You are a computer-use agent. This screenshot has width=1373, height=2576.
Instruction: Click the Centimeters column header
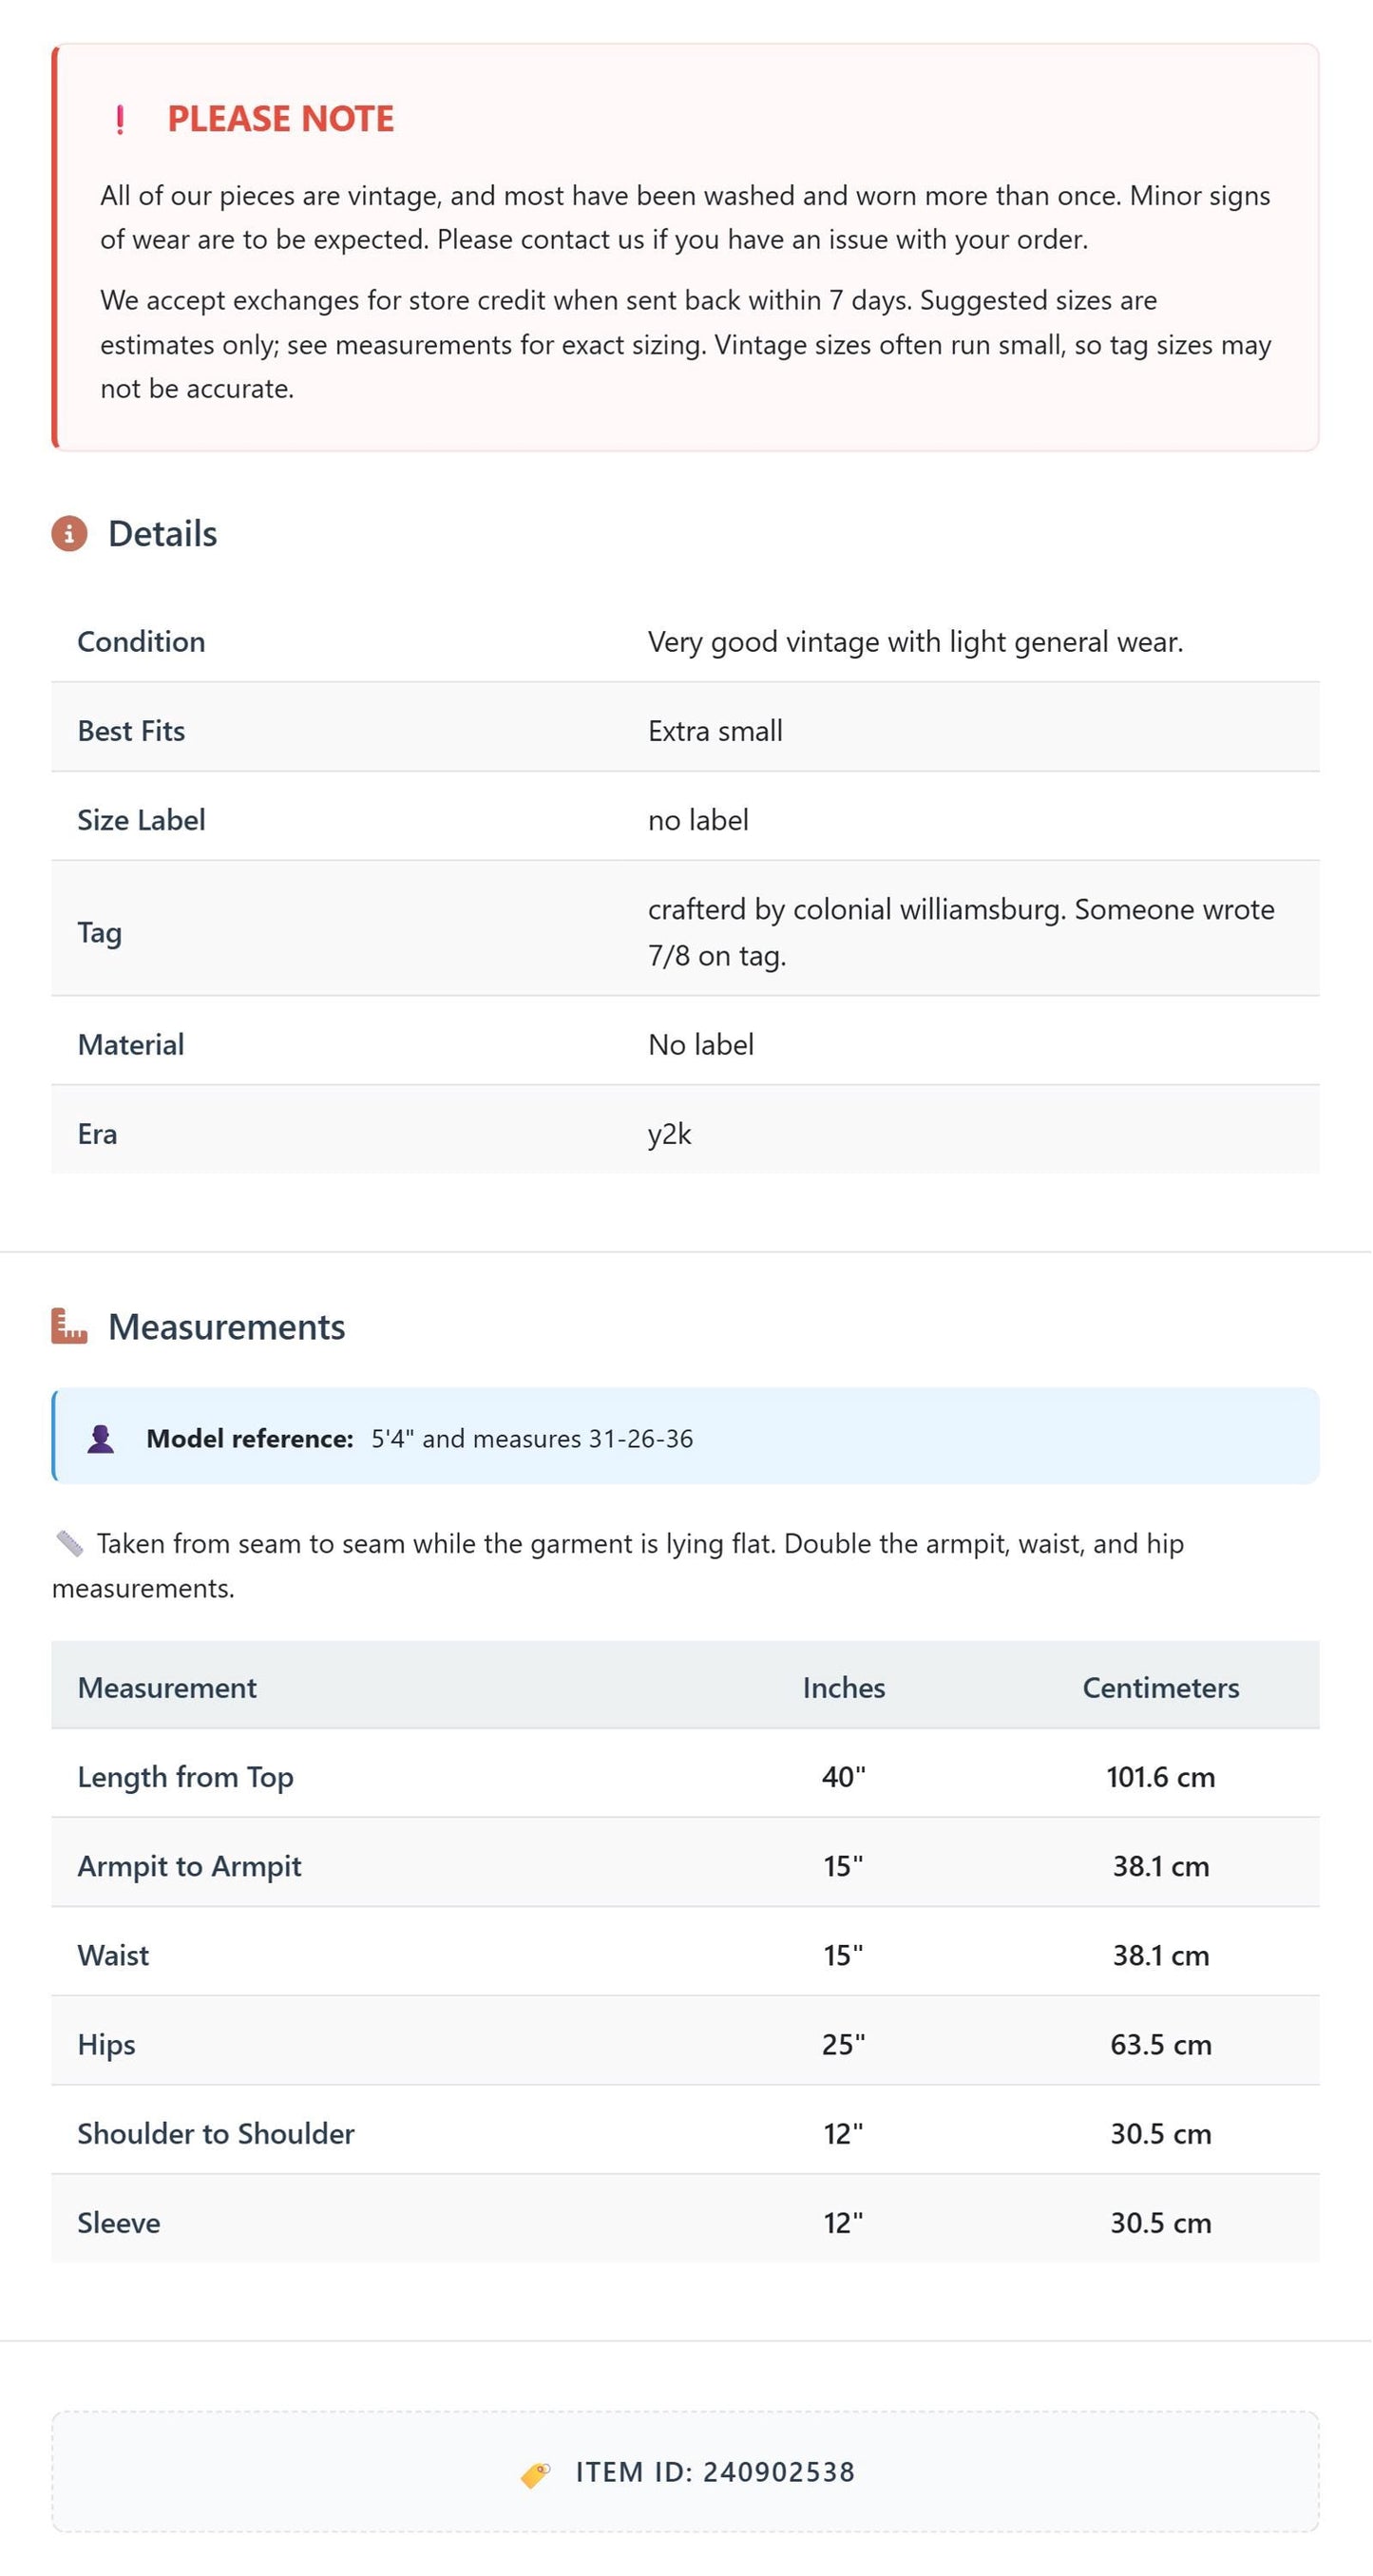coord(1160,1687)
